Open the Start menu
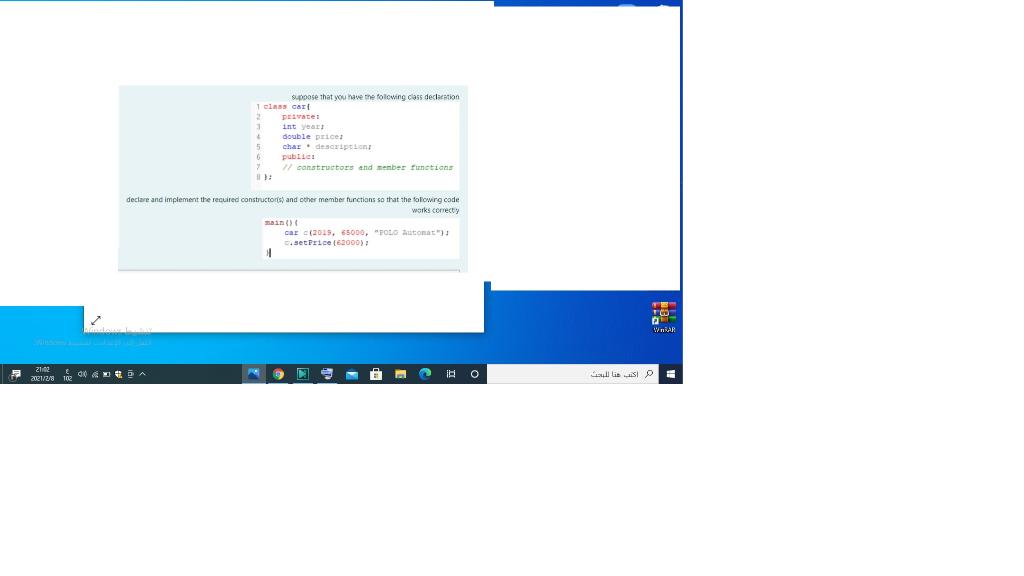1024x576 pixels. (672, 373)
